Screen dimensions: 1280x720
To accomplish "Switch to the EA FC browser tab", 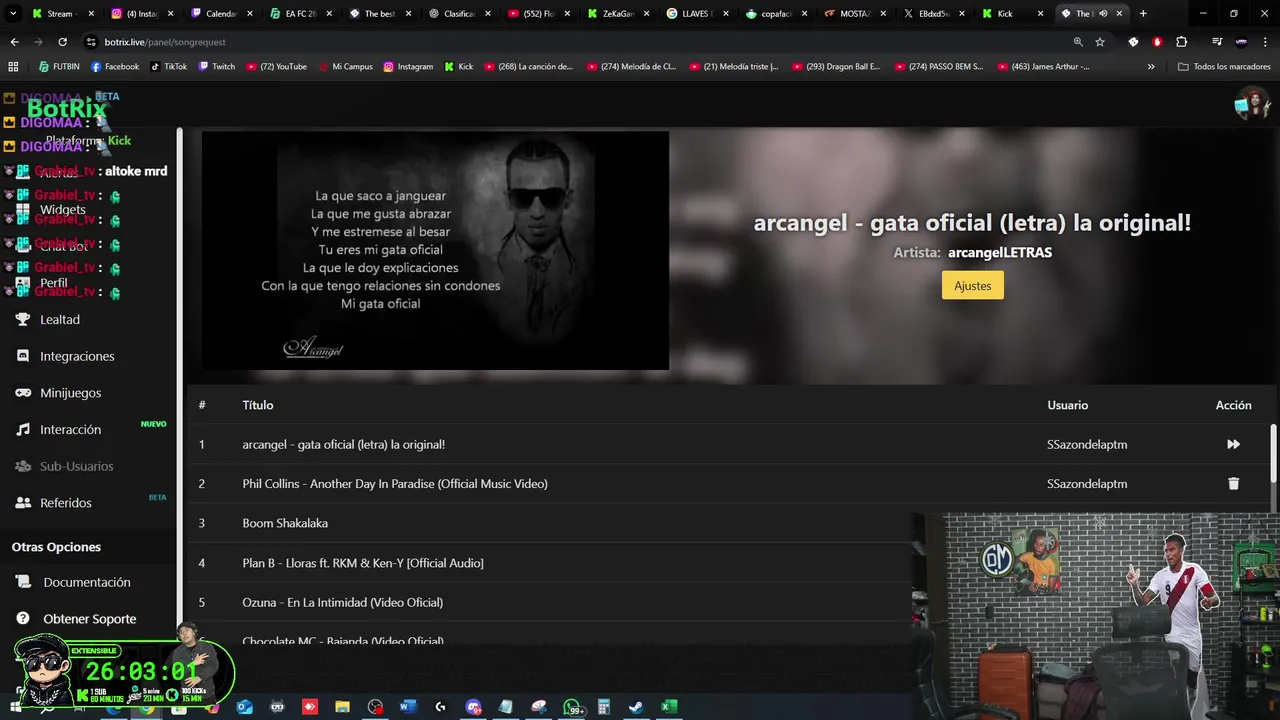I will (x=300, y=14).
